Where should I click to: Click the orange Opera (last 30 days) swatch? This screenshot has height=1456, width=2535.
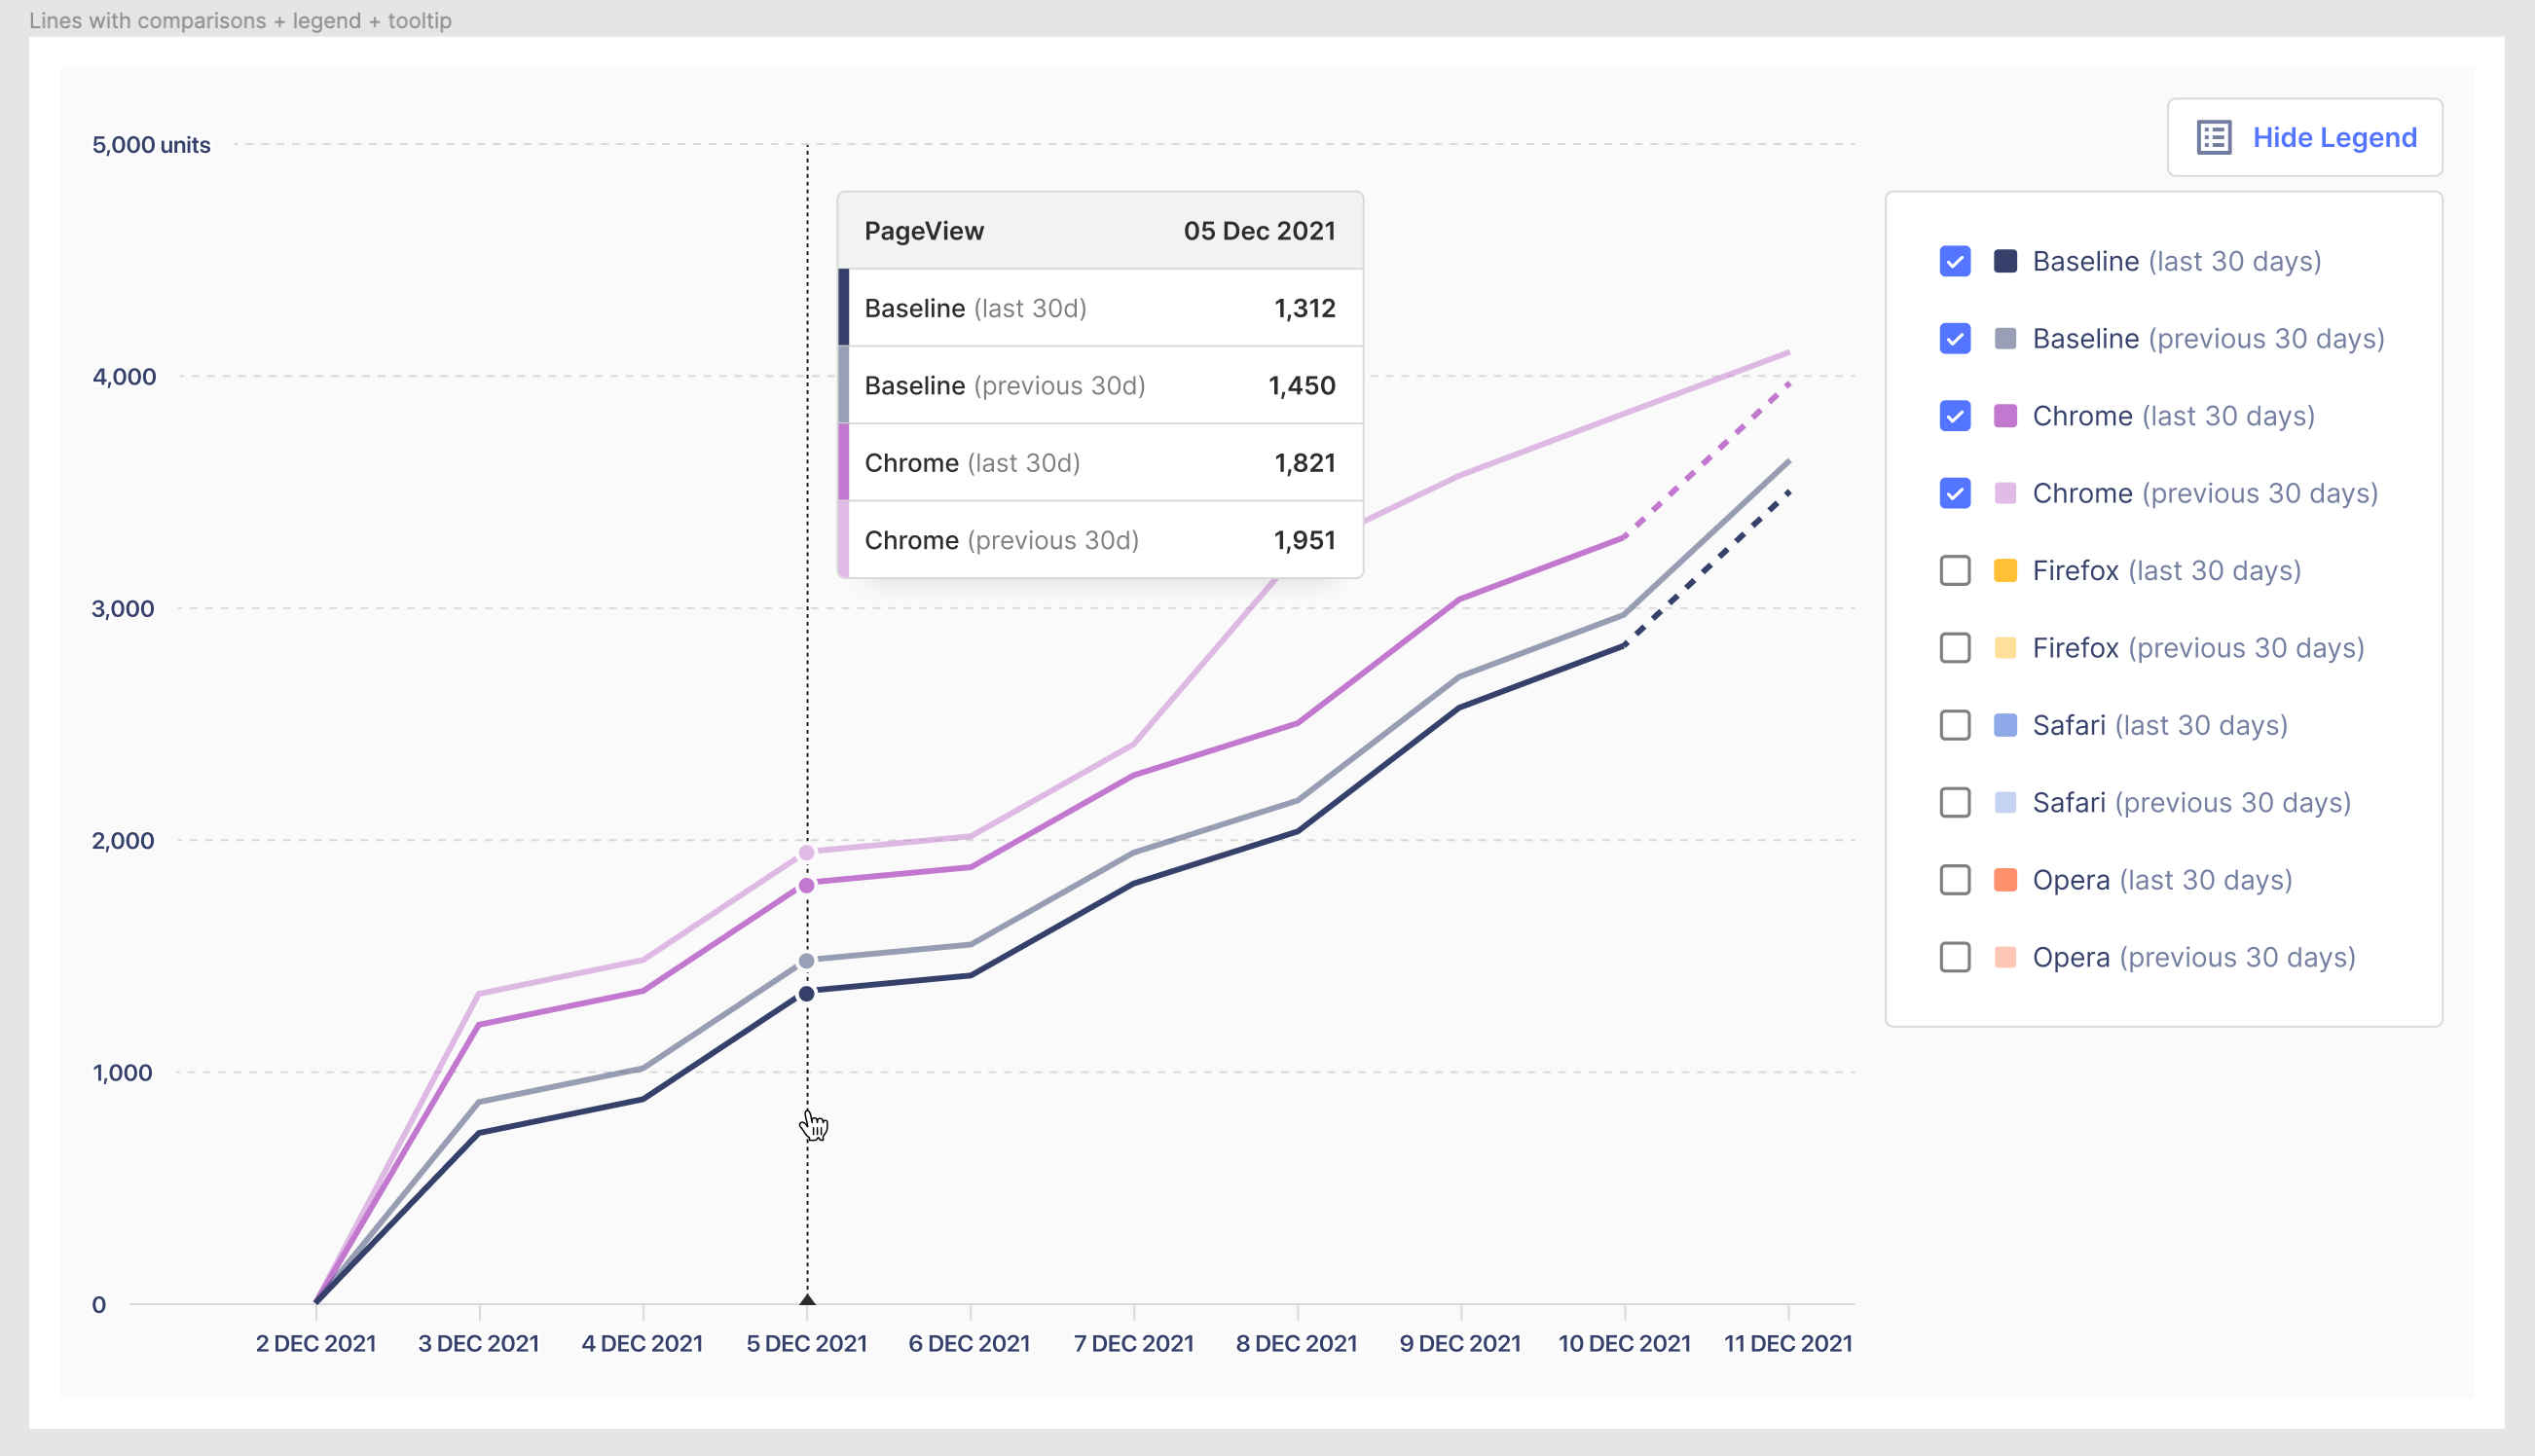pos(2004,880)
